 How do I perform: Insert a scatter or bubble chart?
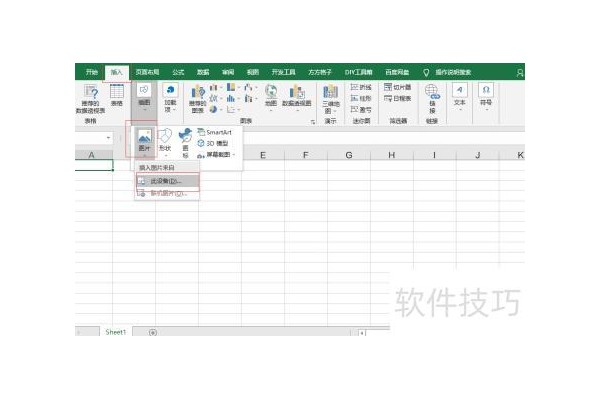coord(233,109)
